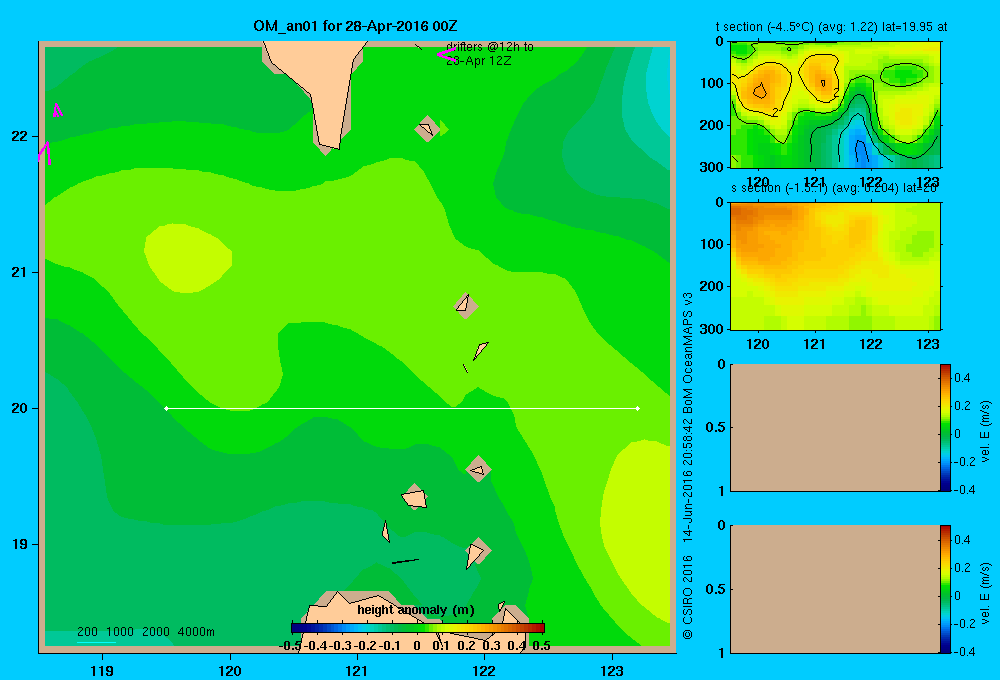Click the '200 1000 2000 4000m' depth contour legend
The image size is (1000, 680).
145,632
